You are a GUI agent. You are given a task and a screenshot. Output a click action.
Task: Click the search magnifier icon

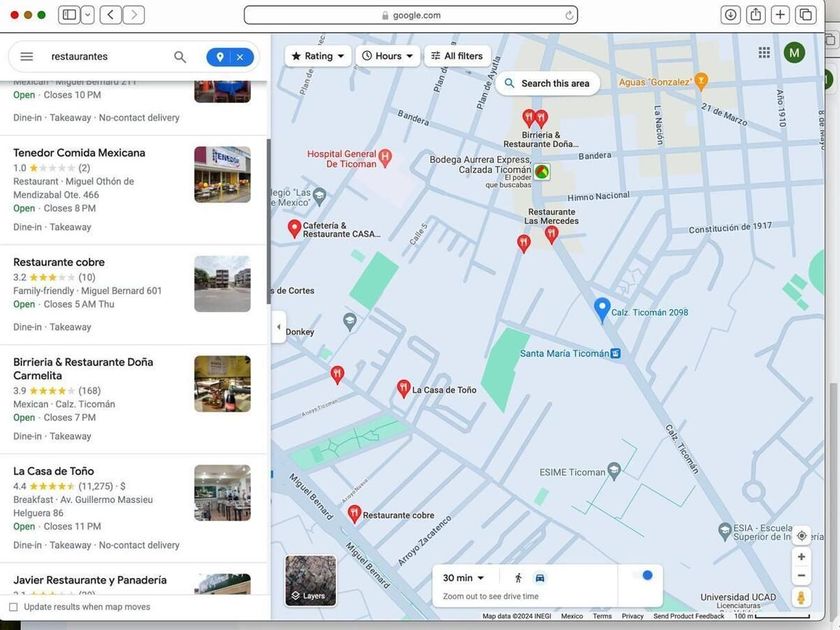[180, 57]
